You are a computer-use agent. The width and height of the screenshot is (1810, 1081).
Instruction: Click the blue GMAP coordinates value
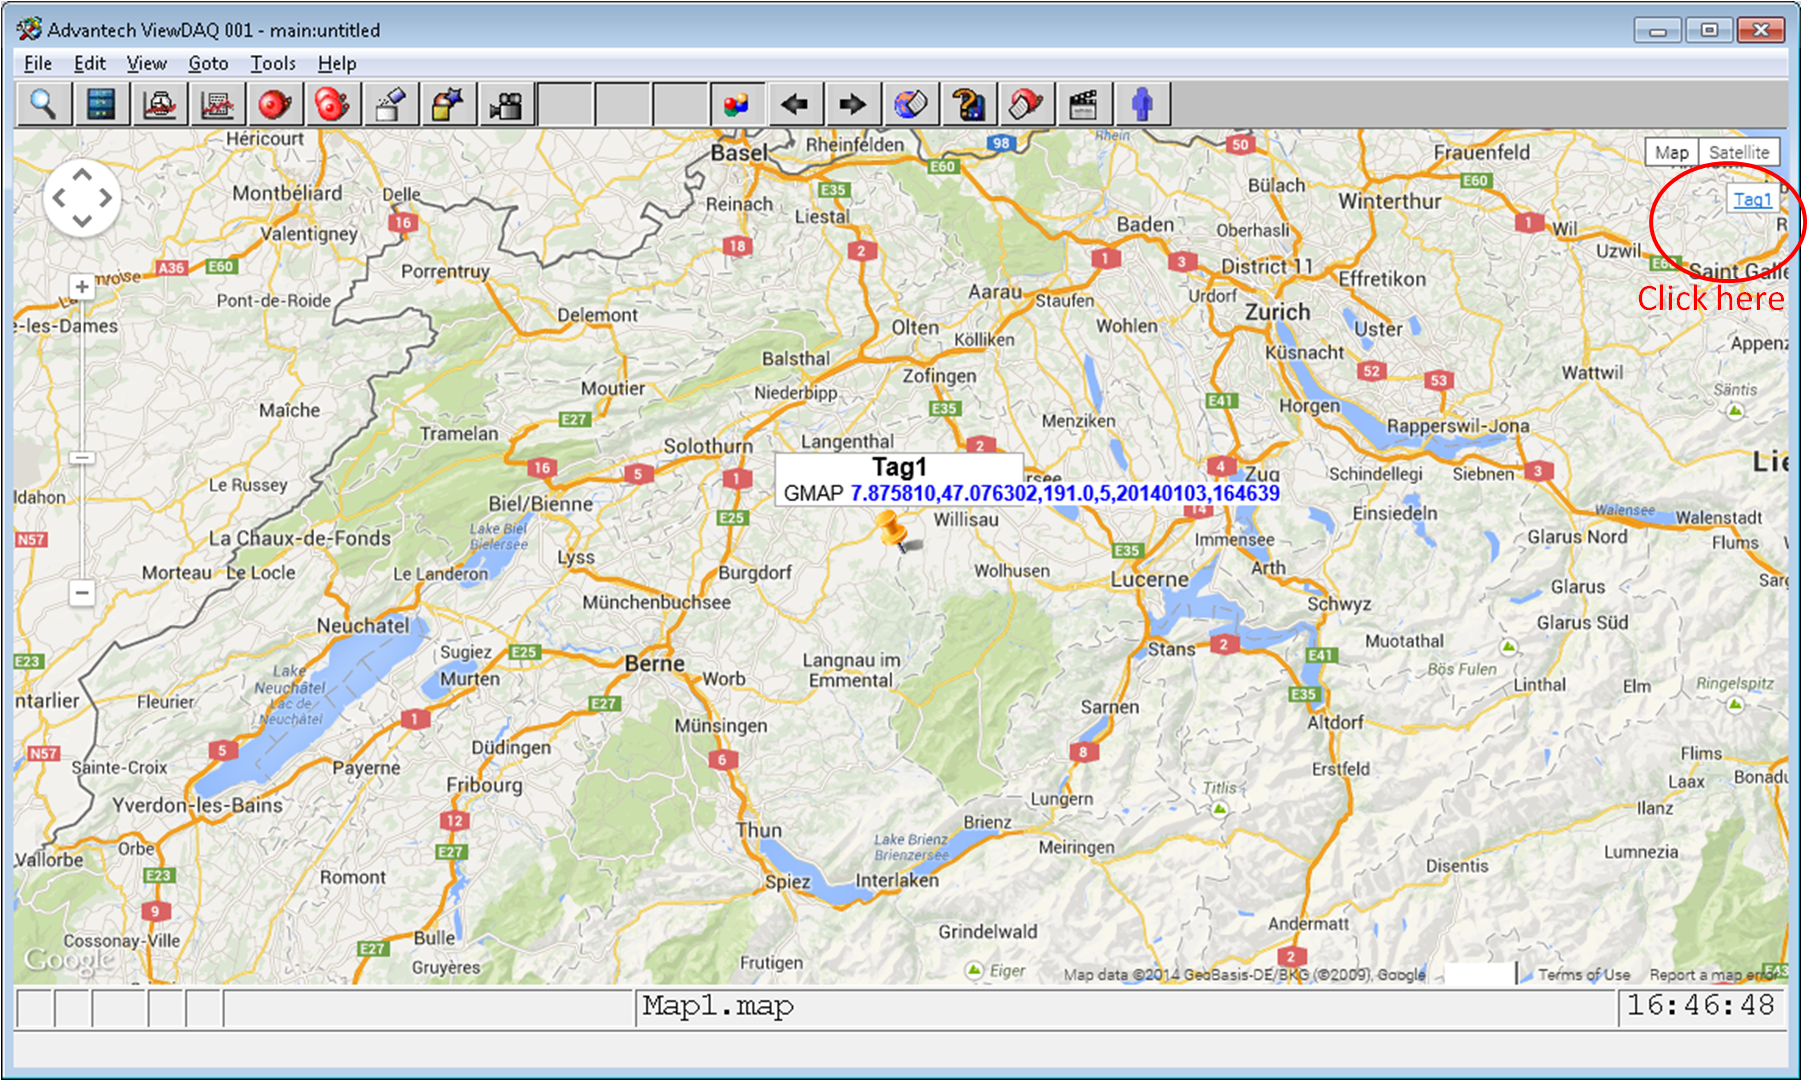1065,493
